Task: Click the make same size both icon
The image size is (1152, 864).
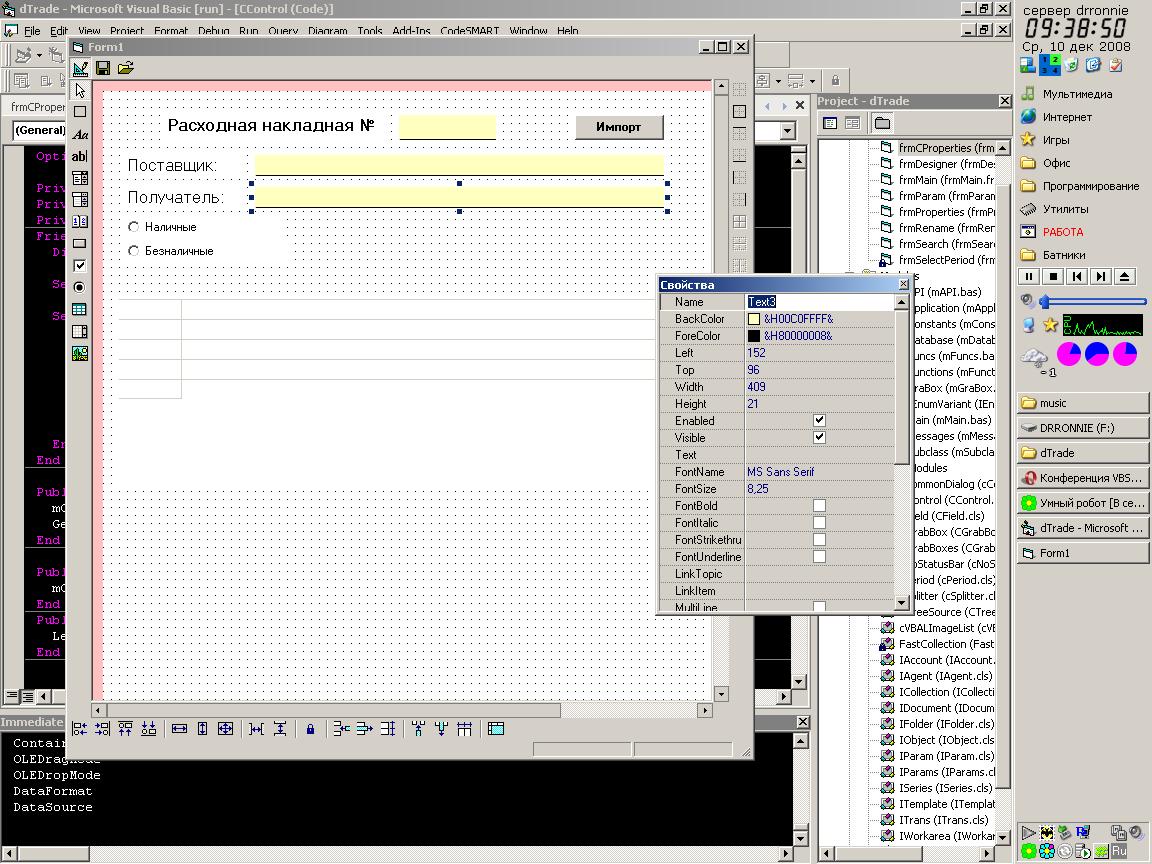Action: point(226,729)
